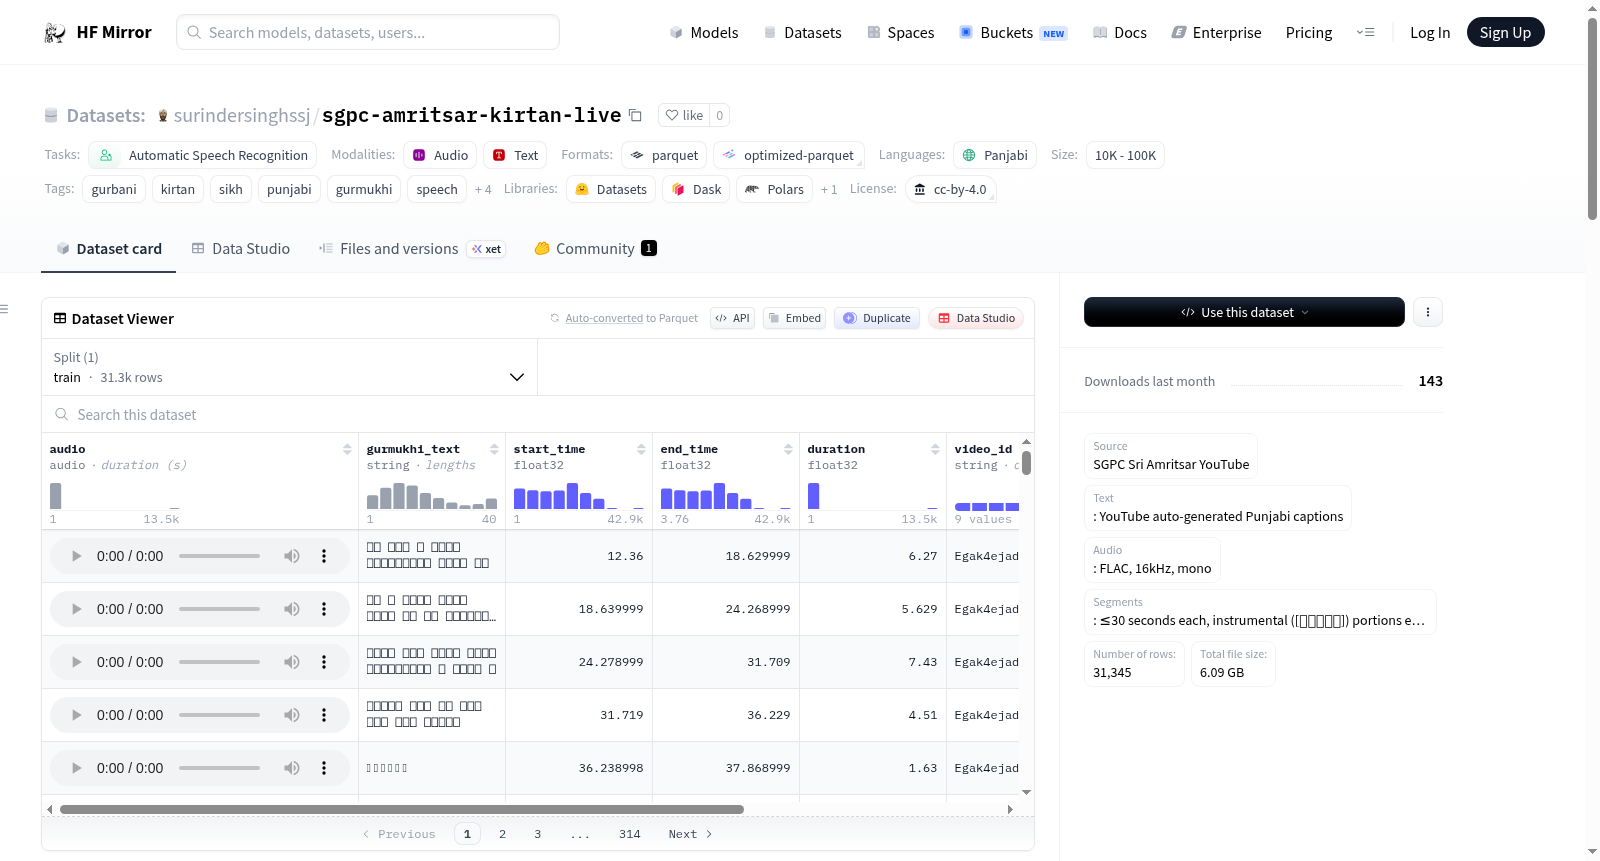Click the table horizontal scrollbar
1600x861 pixels.
click(x=402, y=809)
